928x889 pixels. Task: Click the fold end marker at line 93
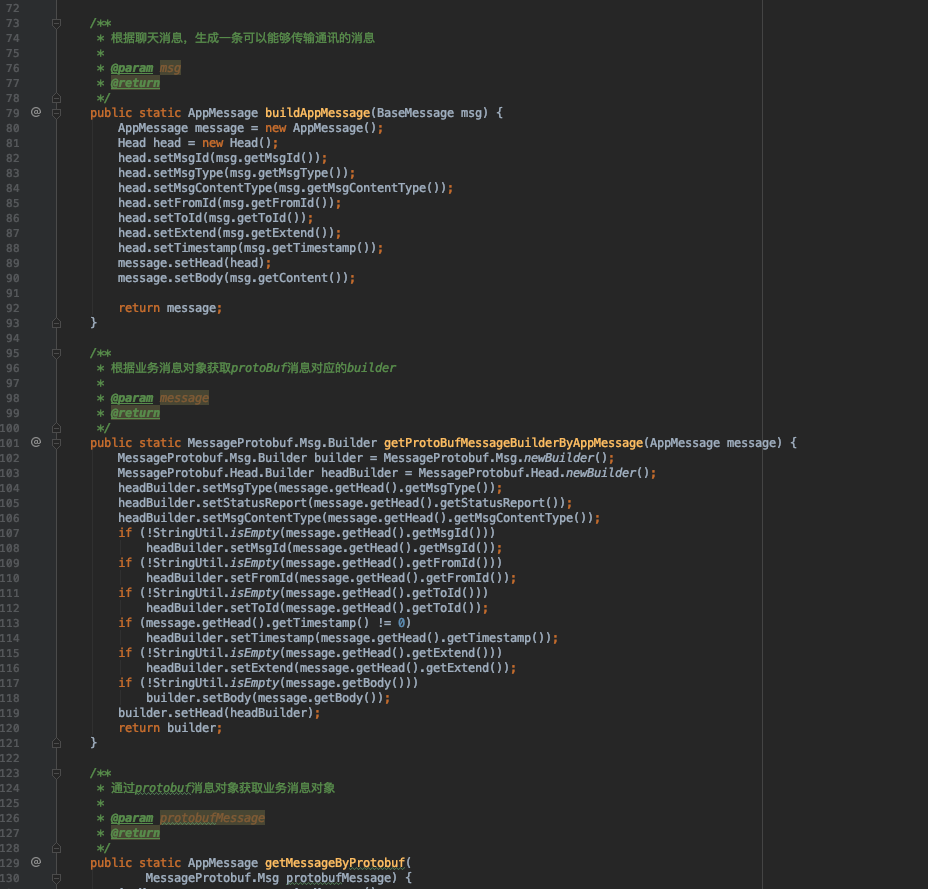pyautogui.click(x=57, y=322)
